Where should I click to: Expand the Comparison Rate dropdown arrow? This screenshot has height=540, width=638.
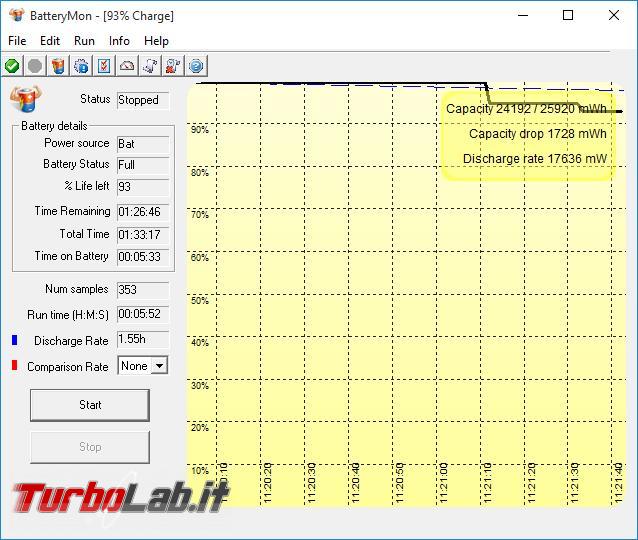(160, 365)
